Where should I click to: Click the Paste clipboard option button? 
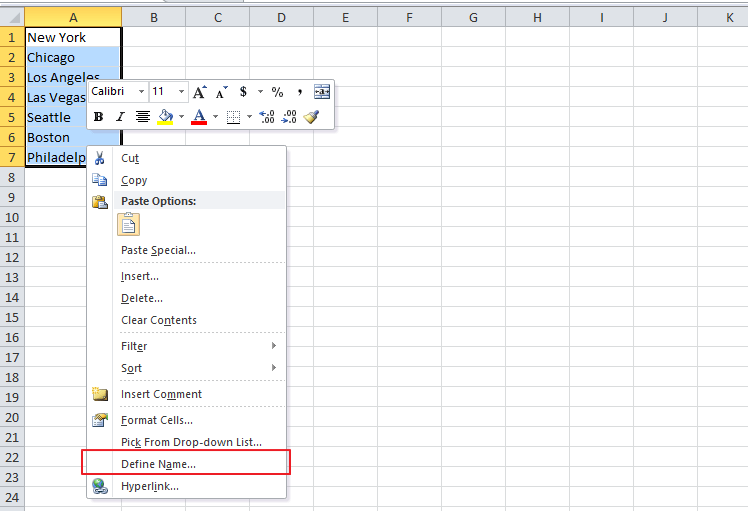click(x=128, y=224)
